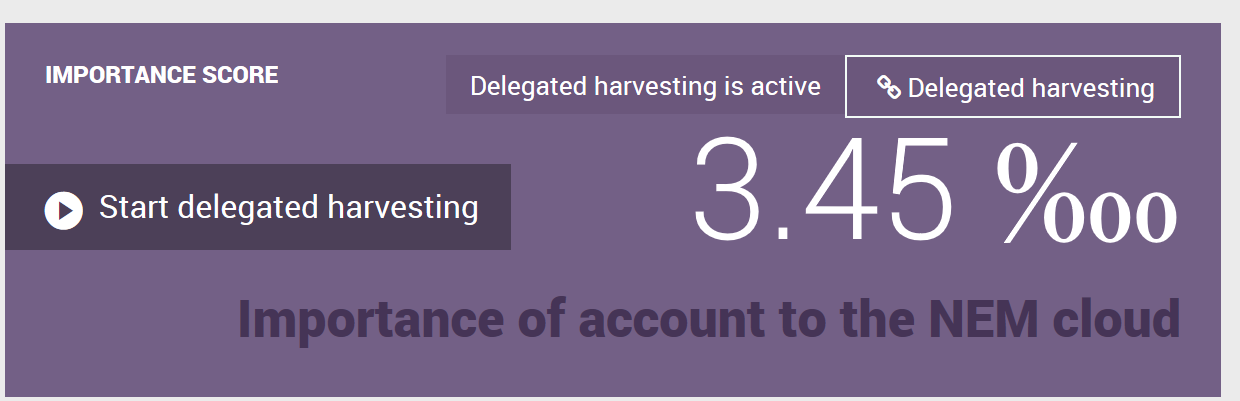Open the Delegated harvesting outlined button
The height and width of the screenshot is (401, 1240).
[1013, 87]
